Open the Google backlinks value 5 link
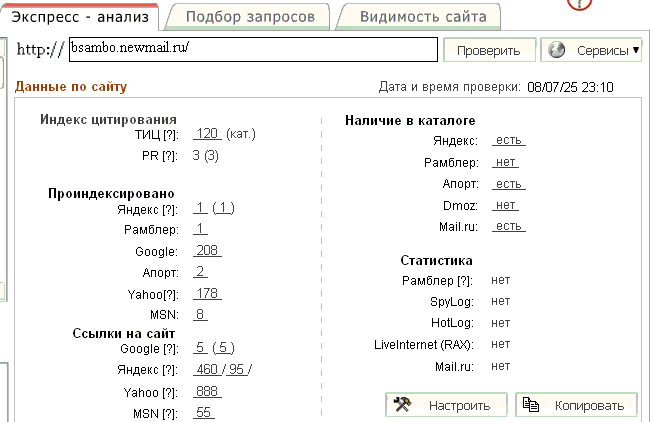Screen dimensions: 650x422 tap(200, 347)
